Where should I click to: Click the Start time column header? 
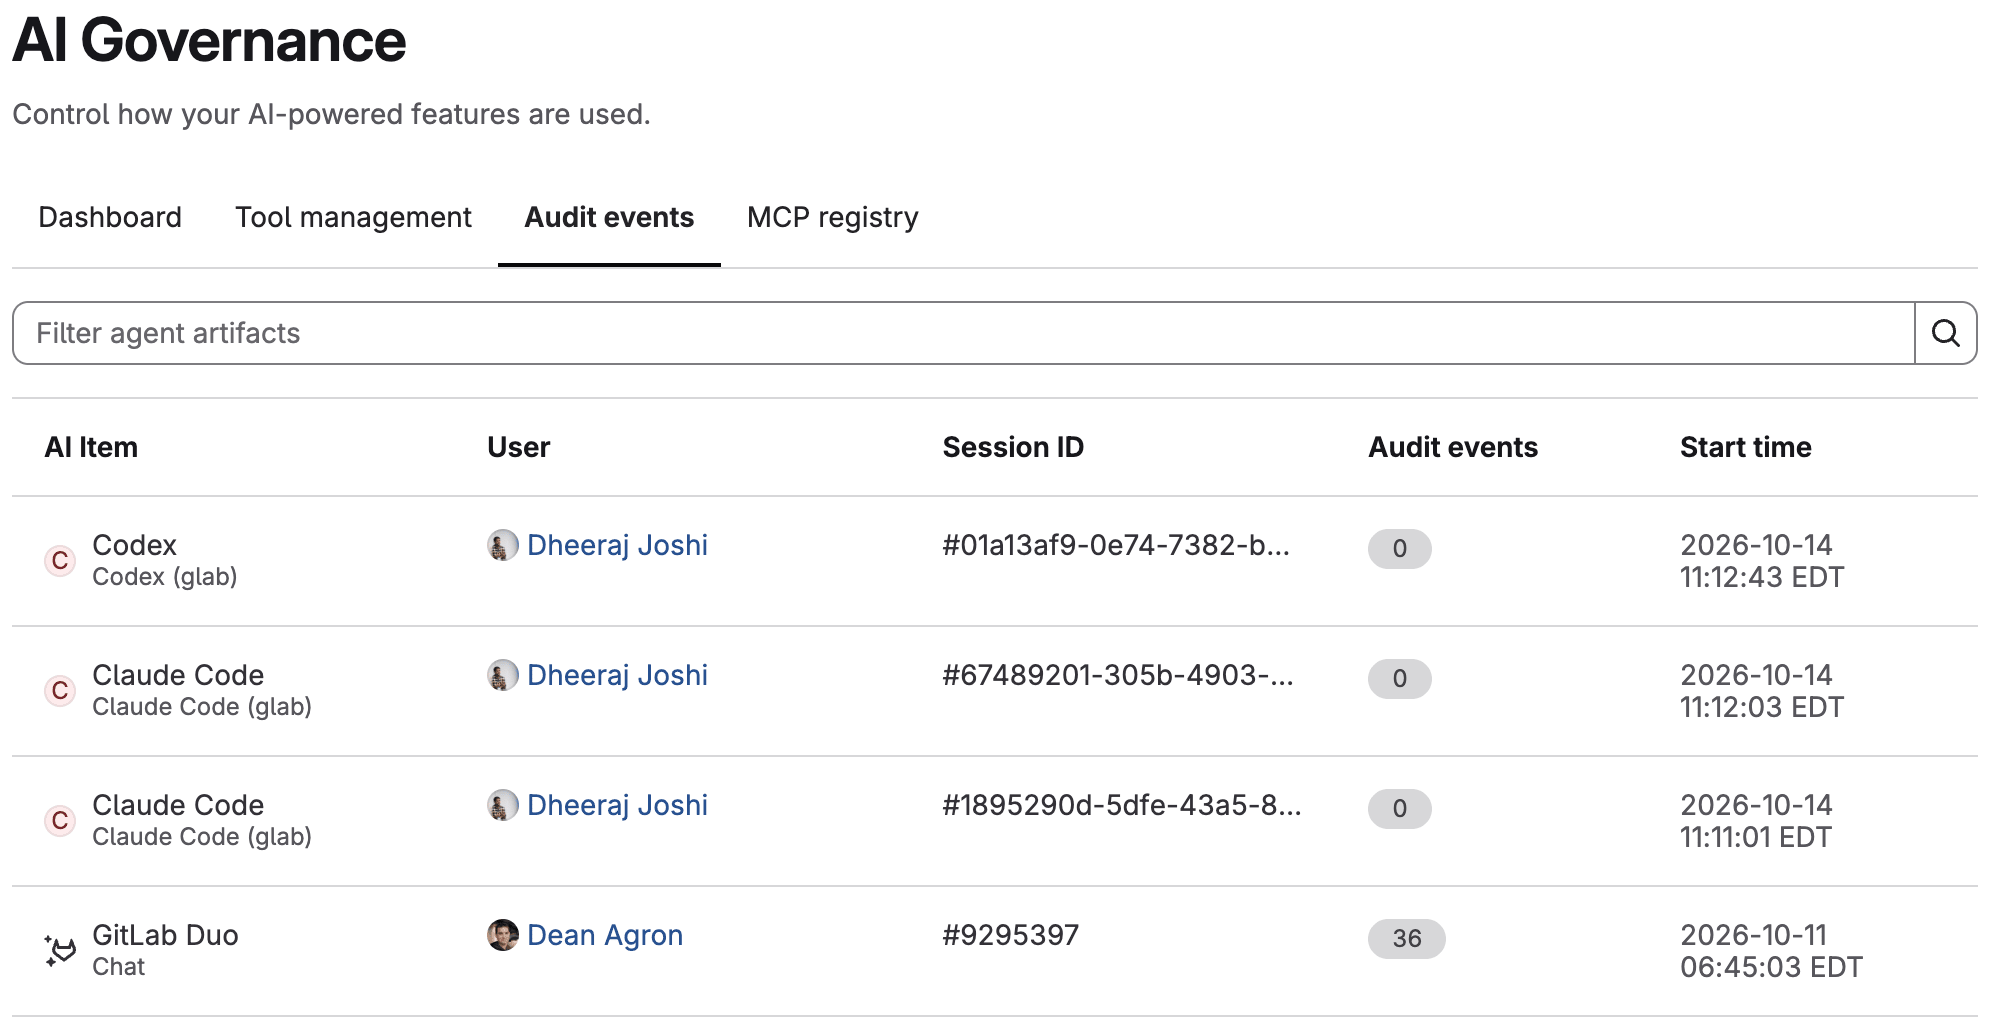tap(1745, 447)
